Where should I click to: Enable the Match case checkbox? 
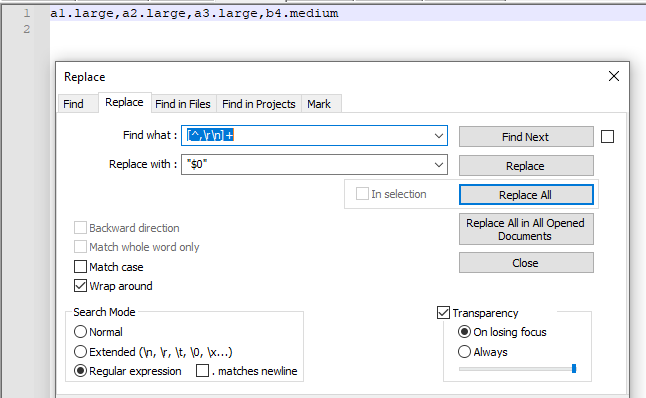(80, 267)
